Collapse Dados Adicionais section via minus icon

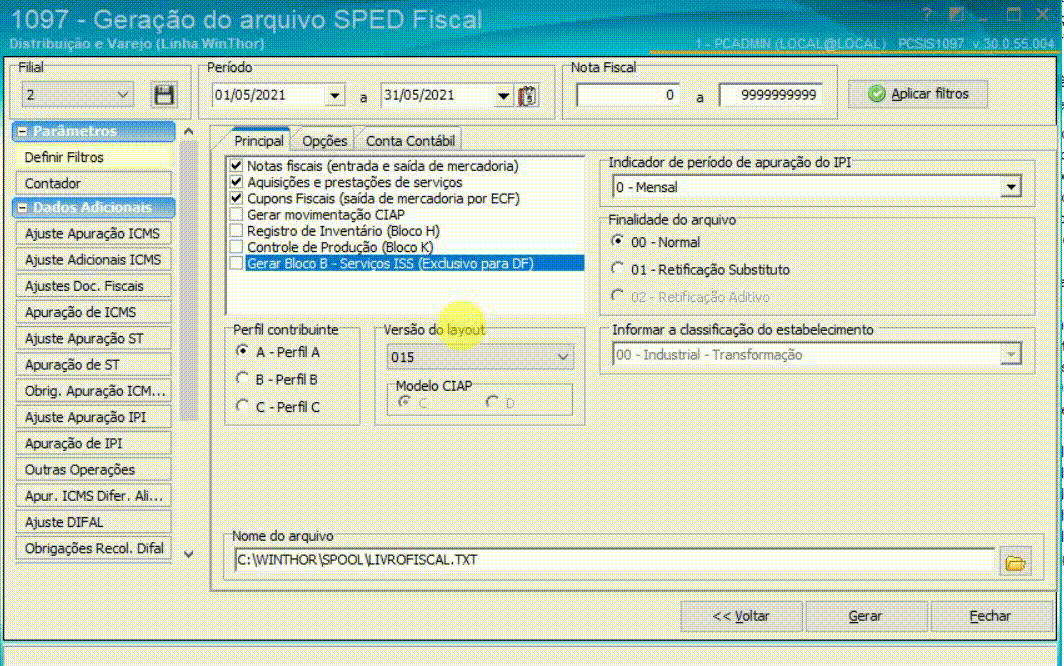23,208
